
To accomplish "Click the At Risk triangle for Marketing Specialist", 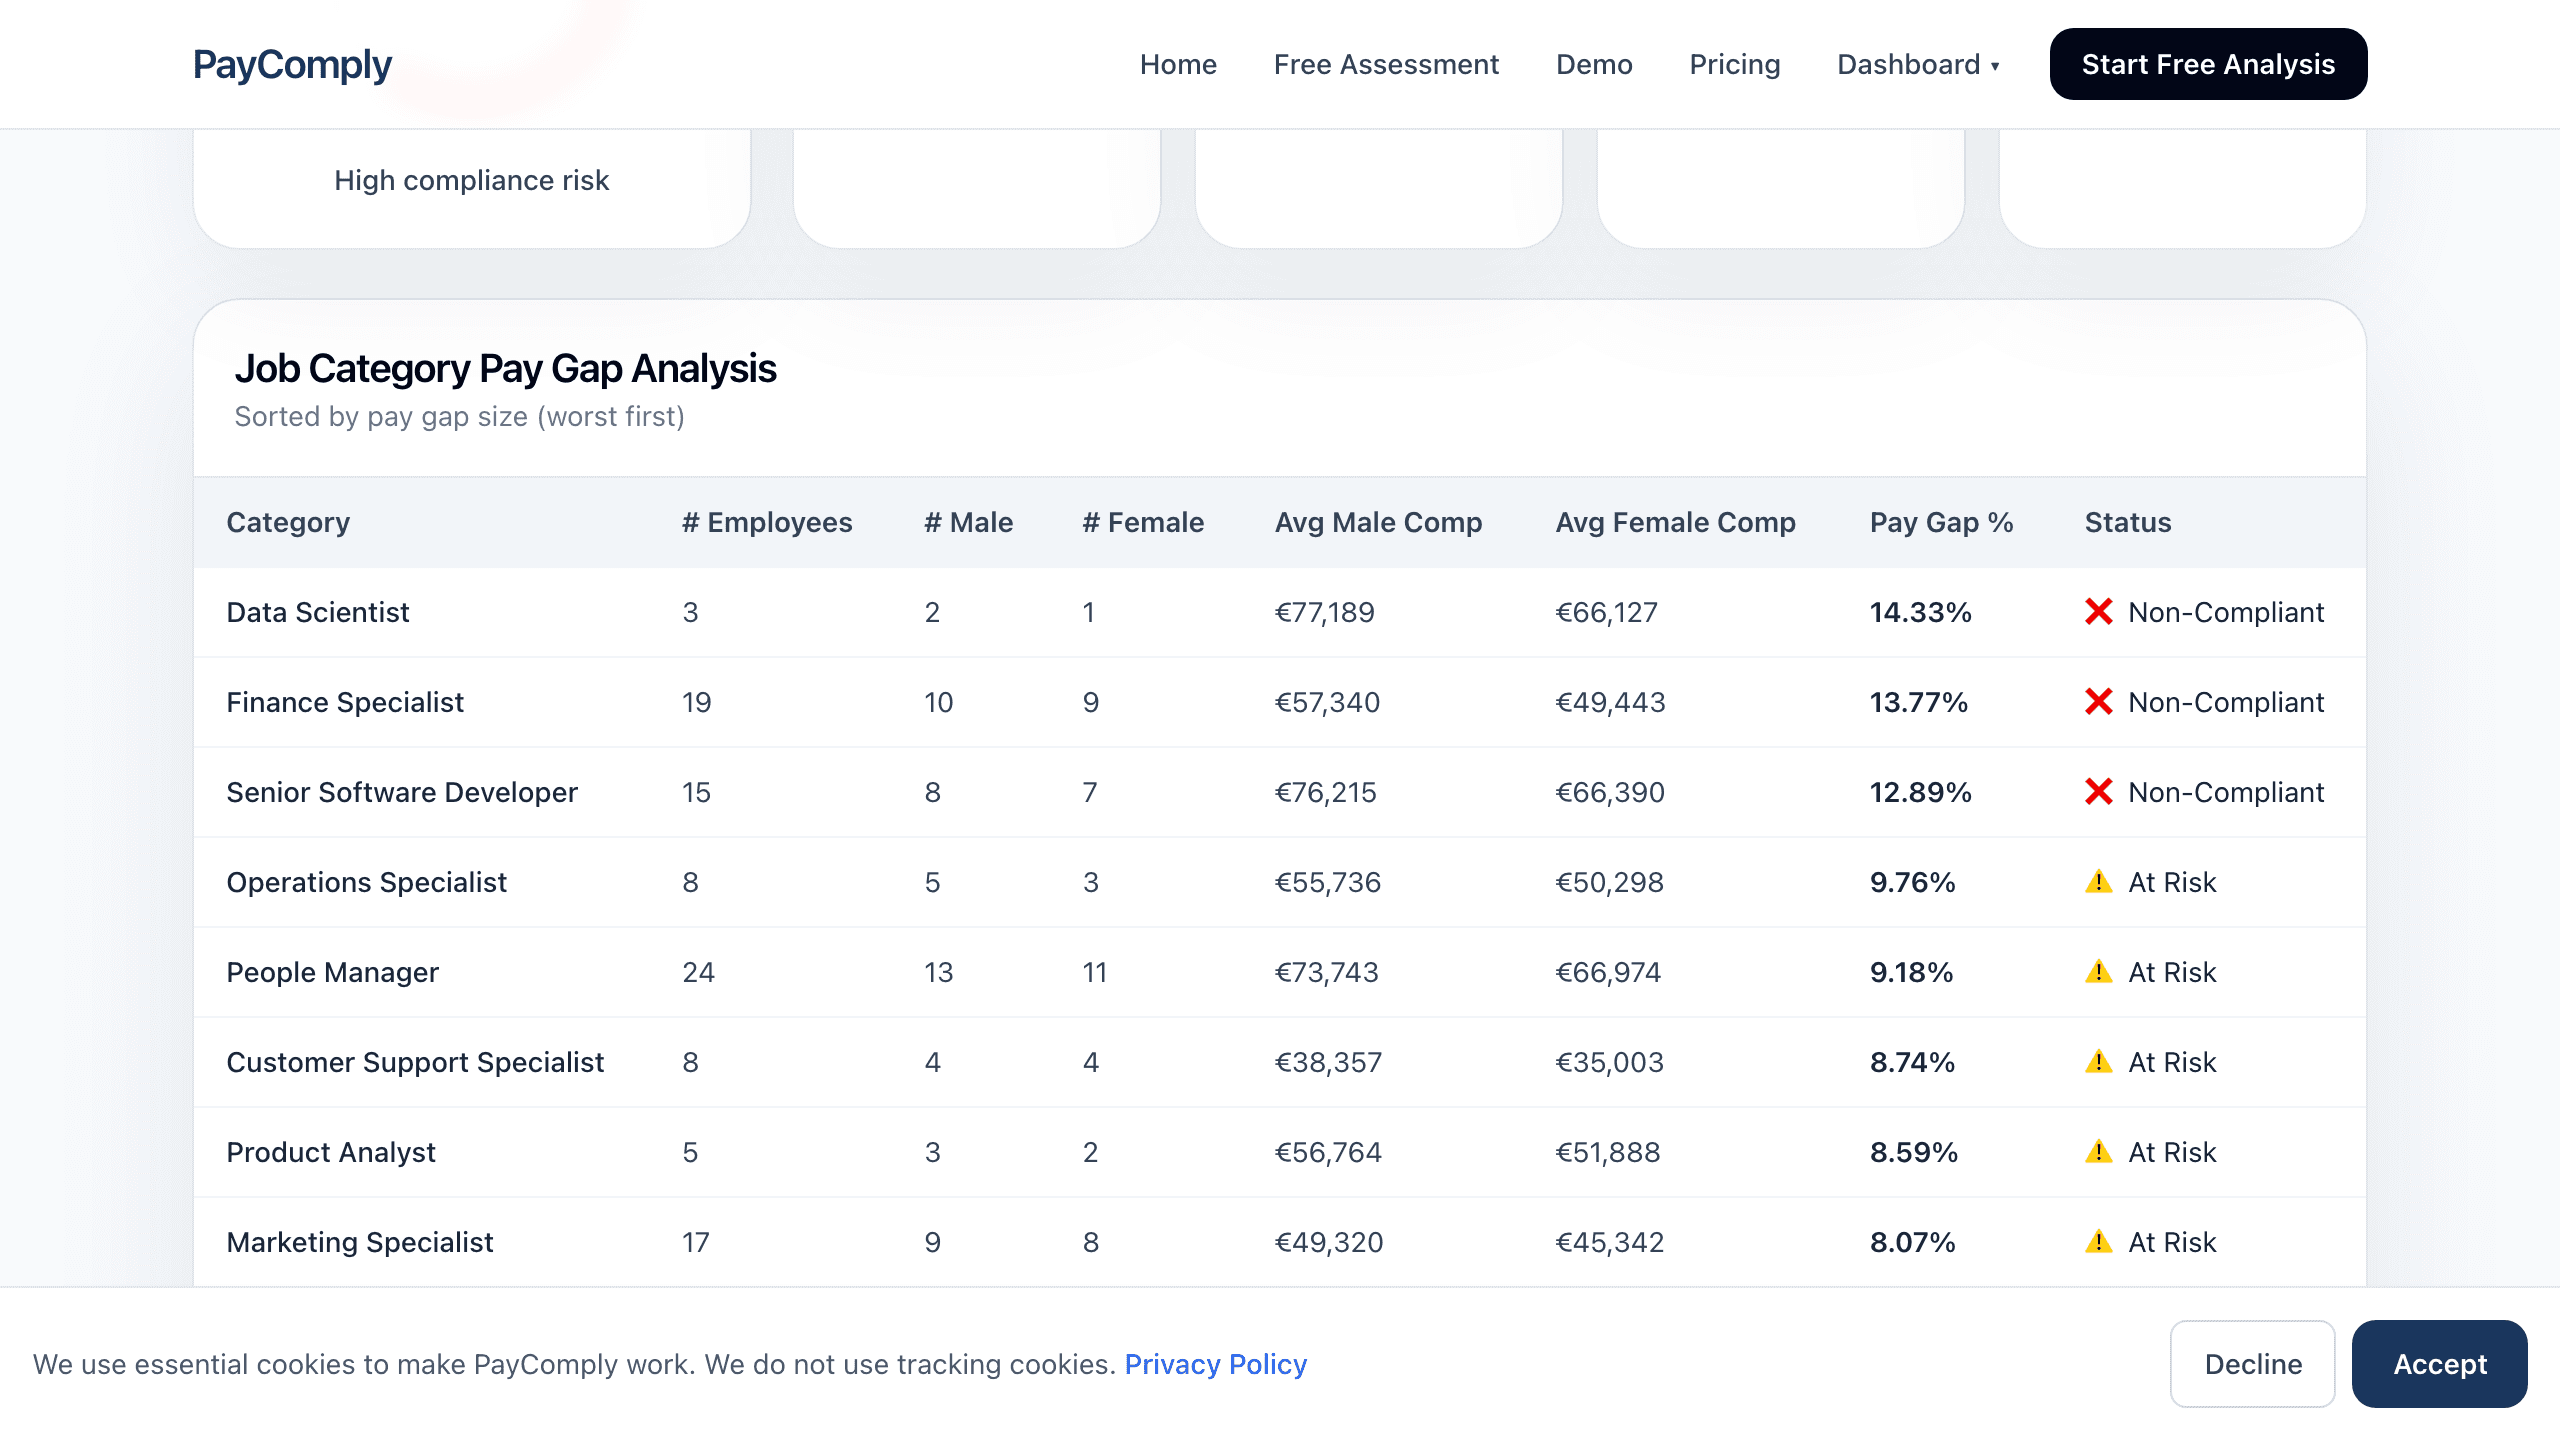I will click(2100, 1241).
